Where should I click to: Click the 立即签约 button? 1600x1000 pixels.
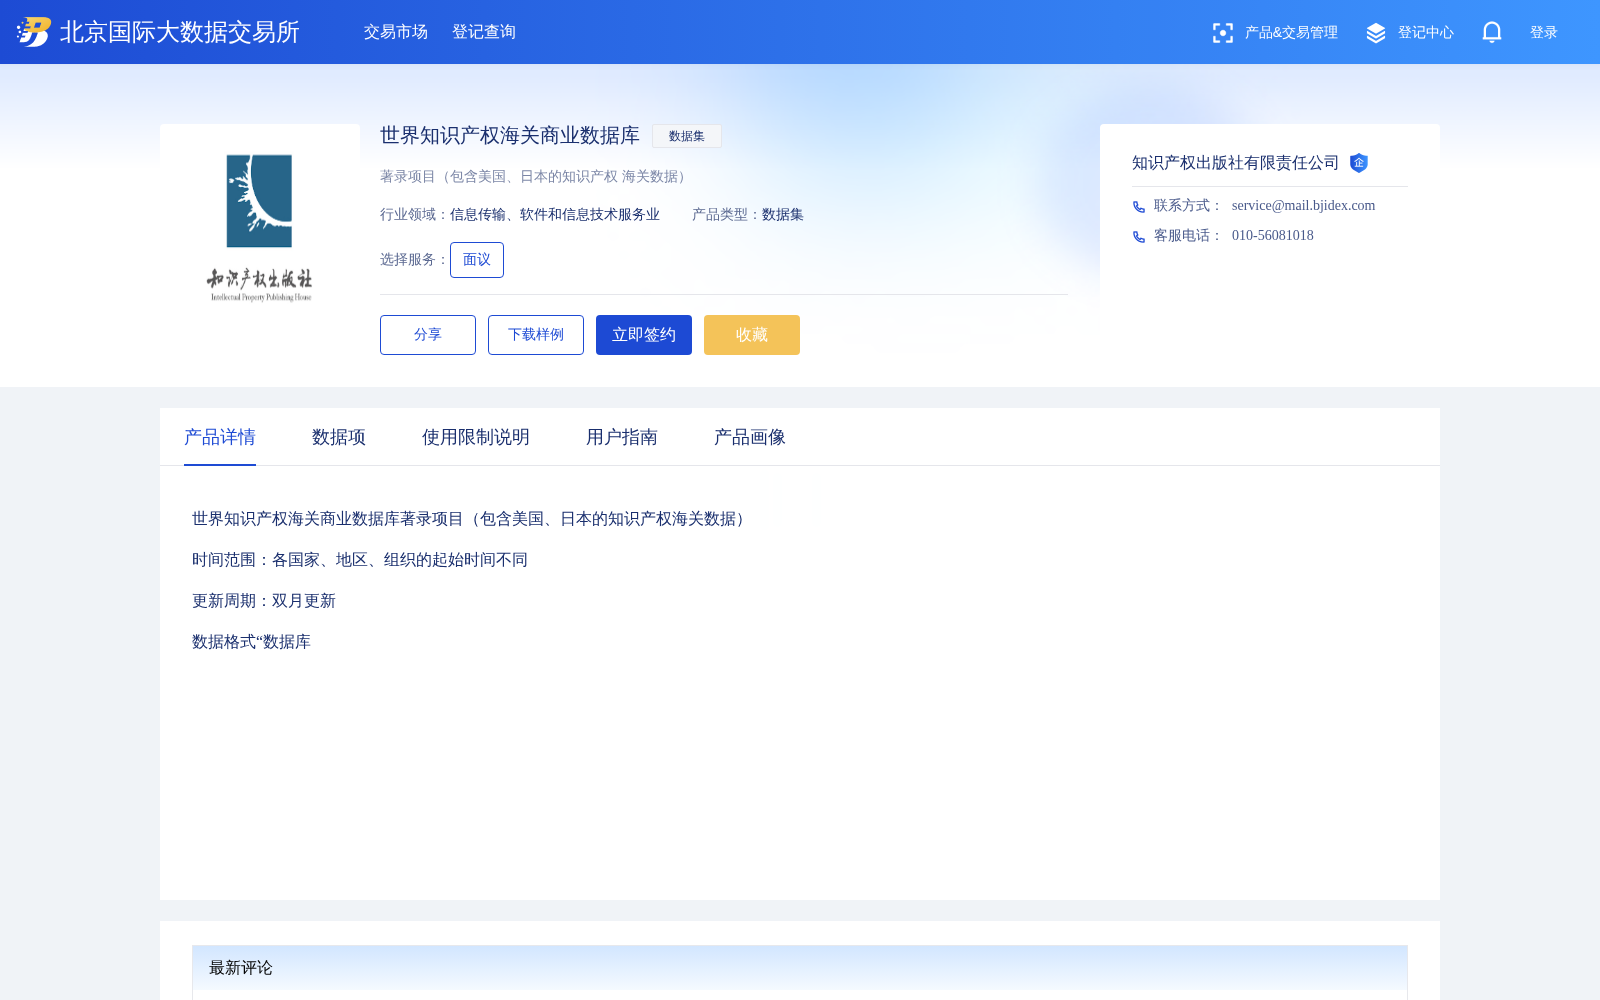click(x=644, y=335)
